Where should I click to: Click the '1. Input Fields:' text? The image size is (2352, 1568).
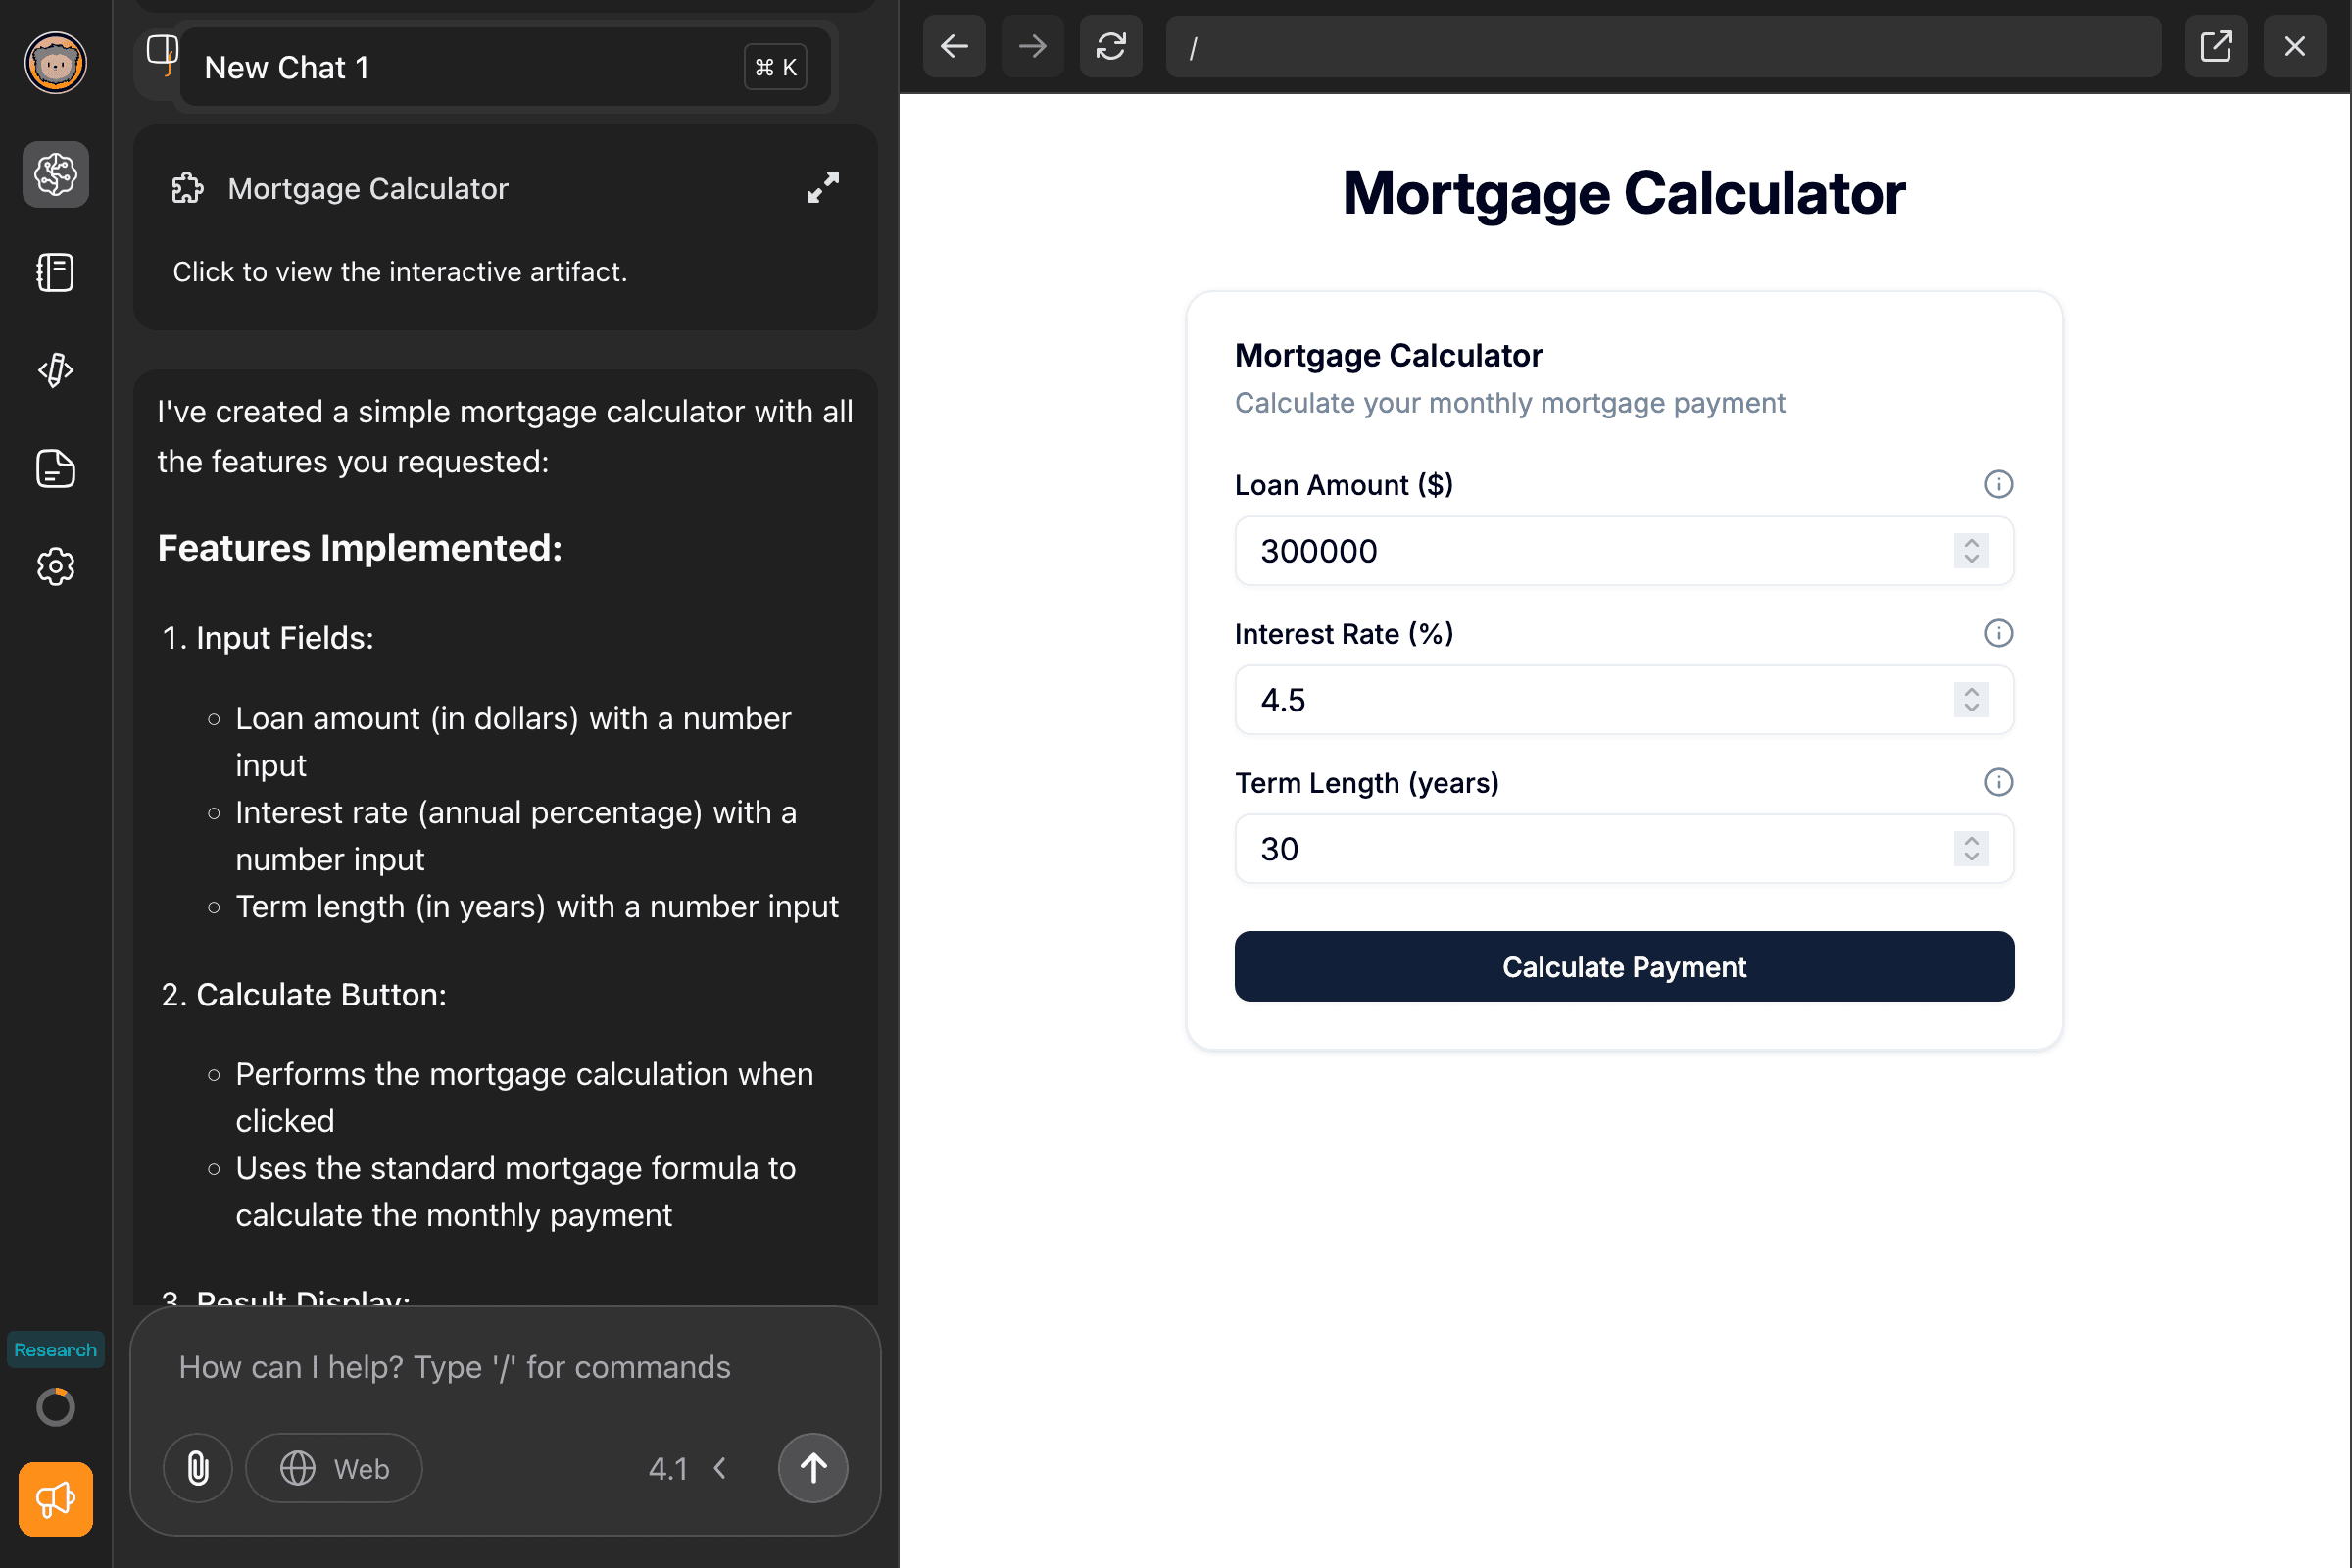(268, 638)
